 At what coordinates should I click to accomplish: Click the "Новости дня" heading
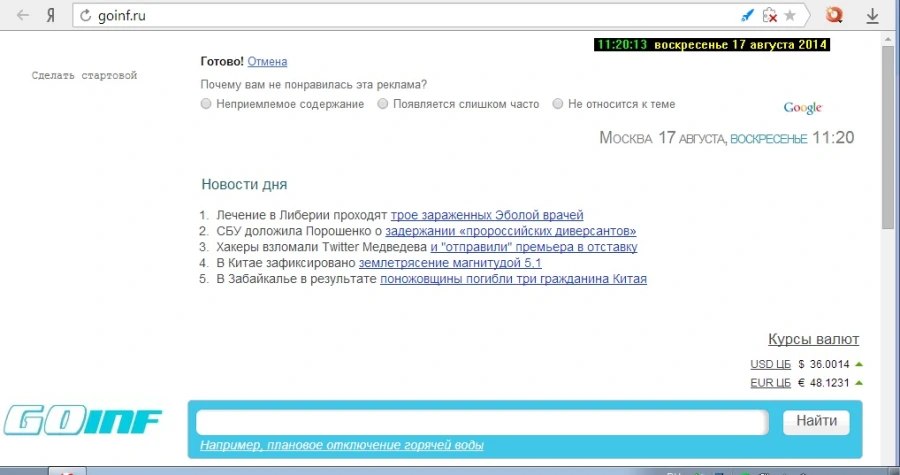244,184
